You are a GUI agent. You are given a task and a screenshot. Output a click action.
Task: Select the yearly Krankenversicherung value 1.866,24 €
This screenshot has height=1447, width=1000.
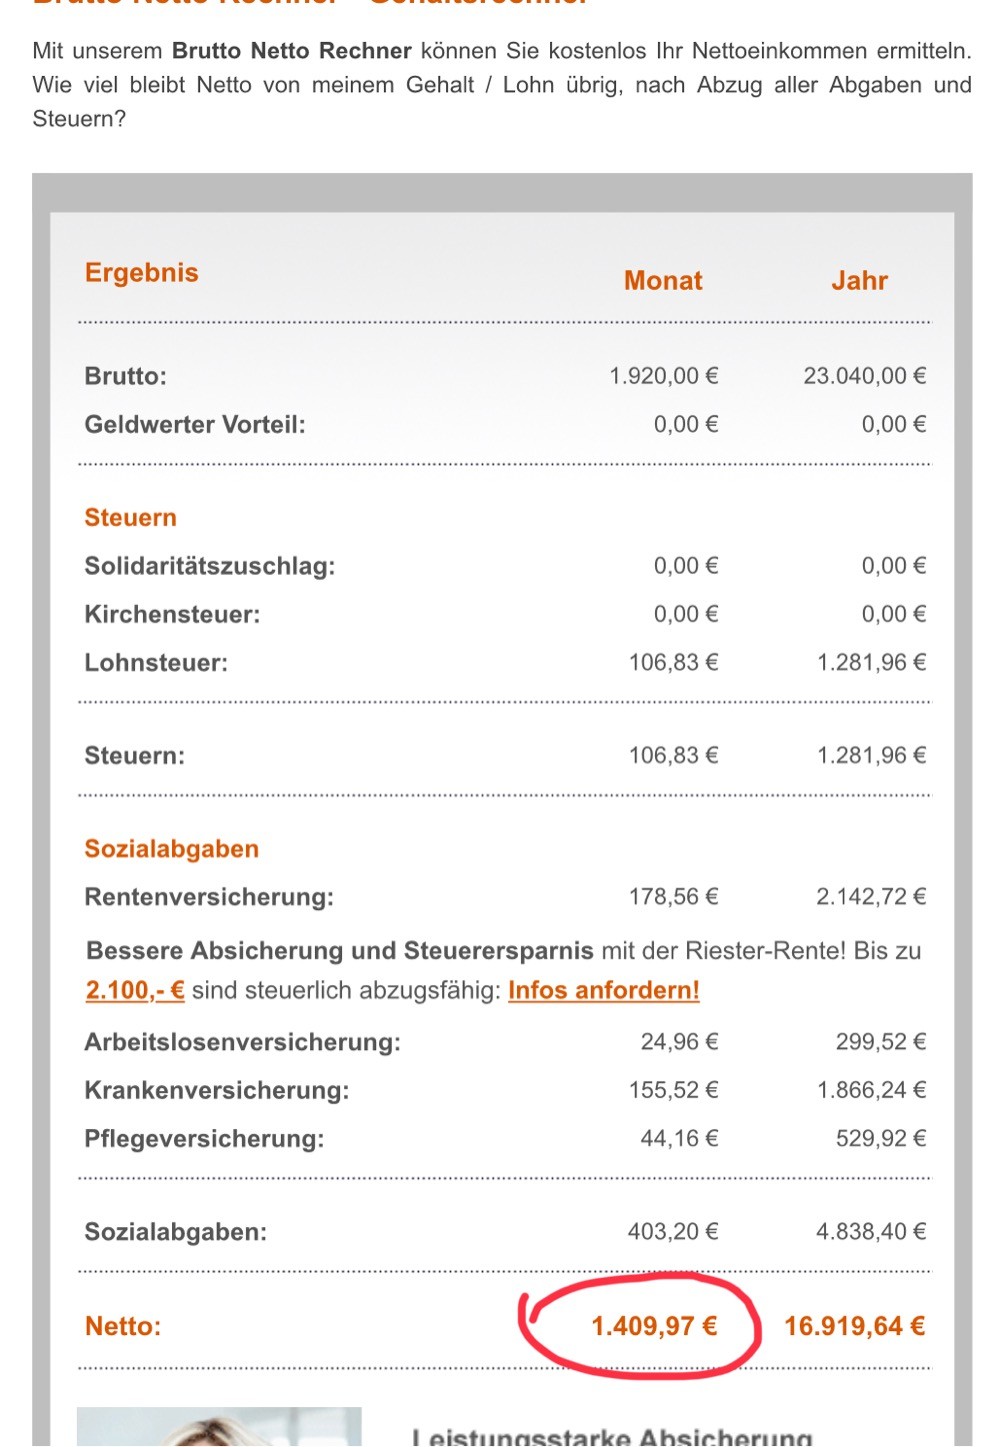point(871,1090)
